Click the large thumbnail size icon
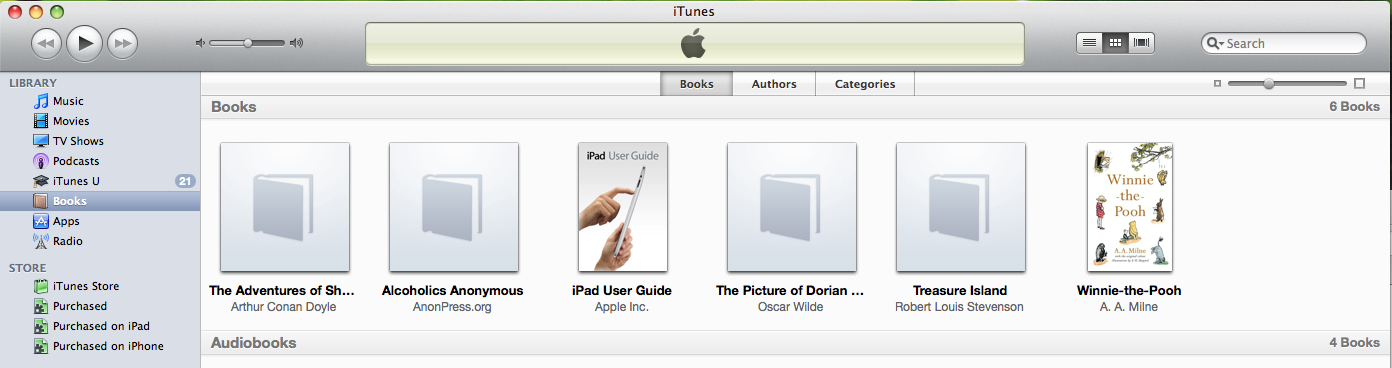The width and height of the screenshot is (1392, 368). pyautogui.click(x=1359, y=84)
